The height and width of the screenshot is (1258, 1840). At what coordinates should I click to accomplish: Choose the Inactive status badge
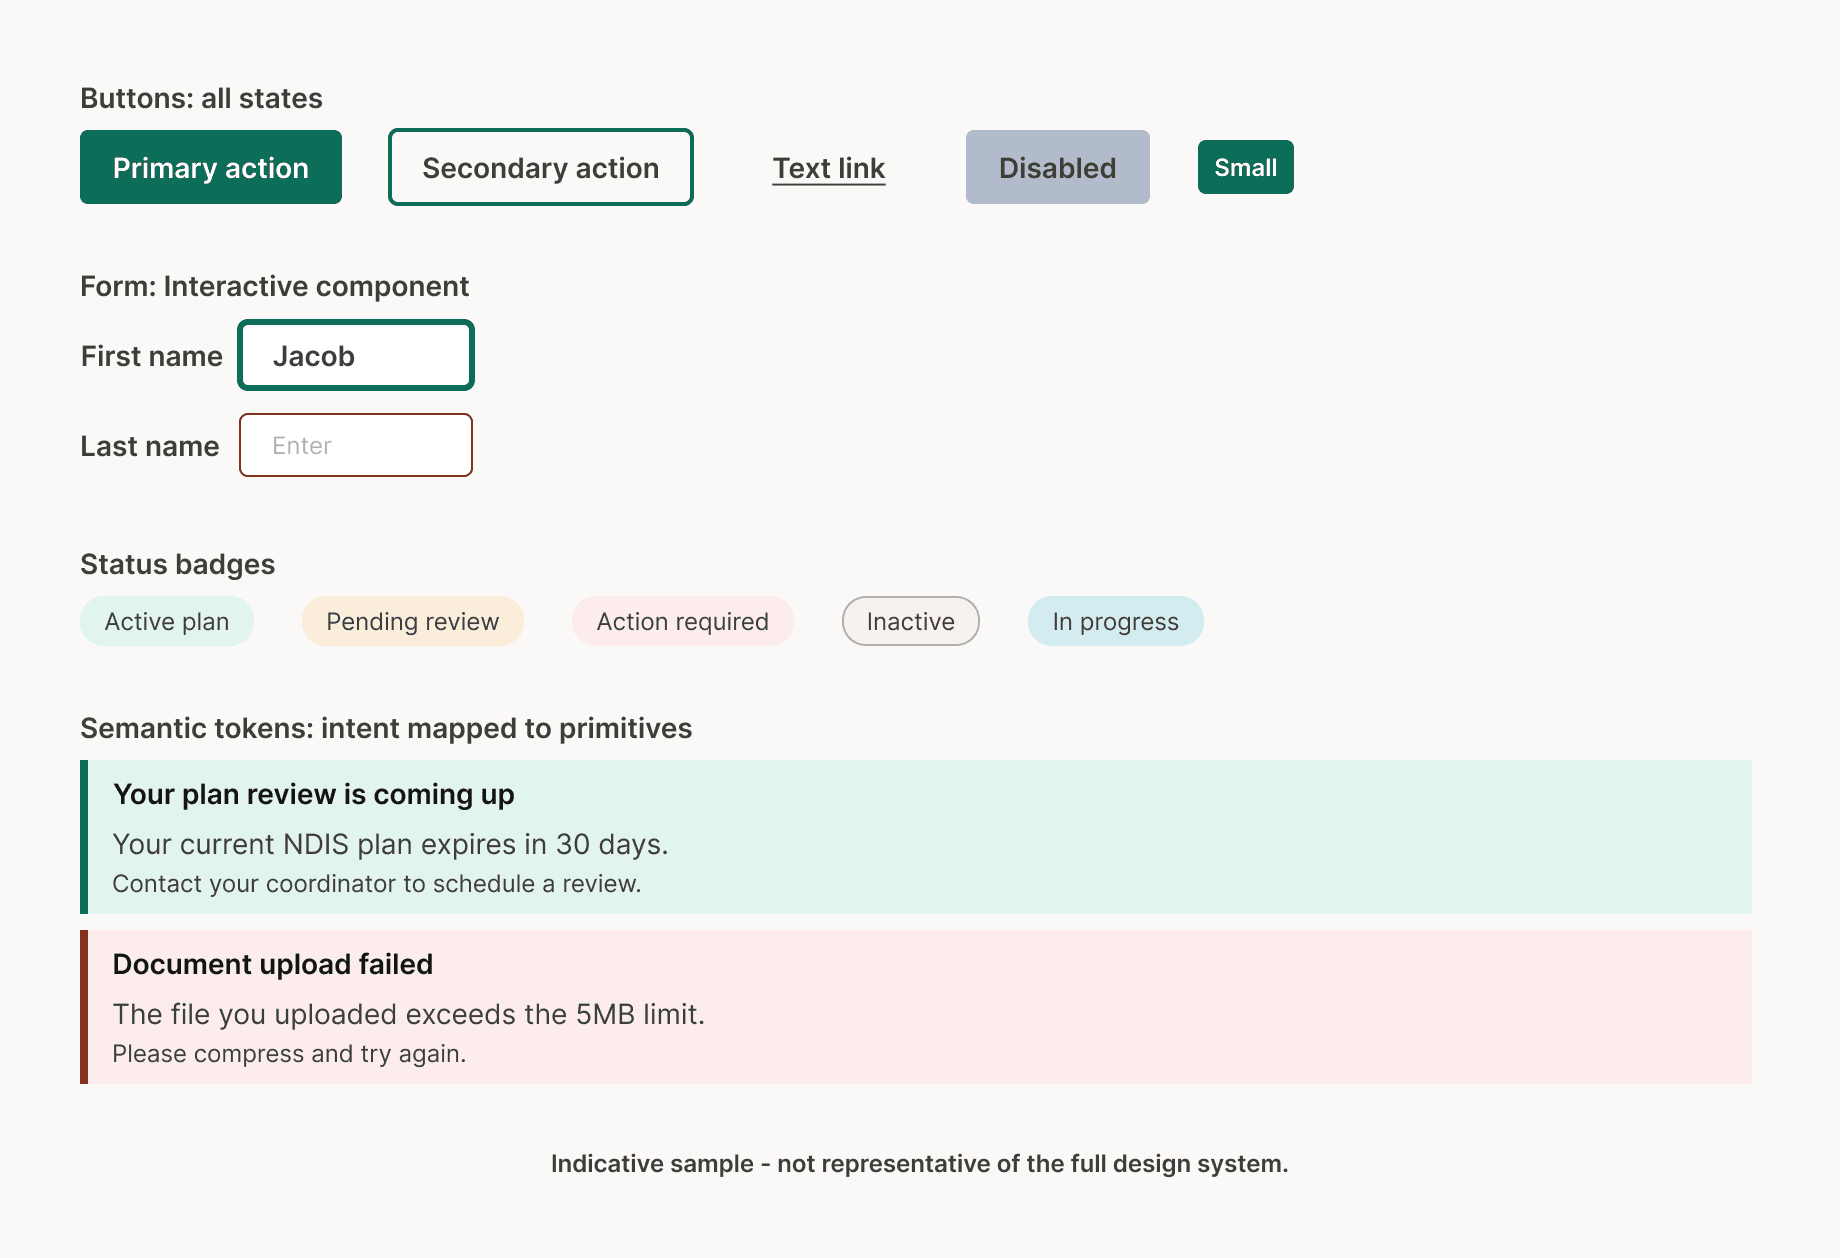coord(911,621)
